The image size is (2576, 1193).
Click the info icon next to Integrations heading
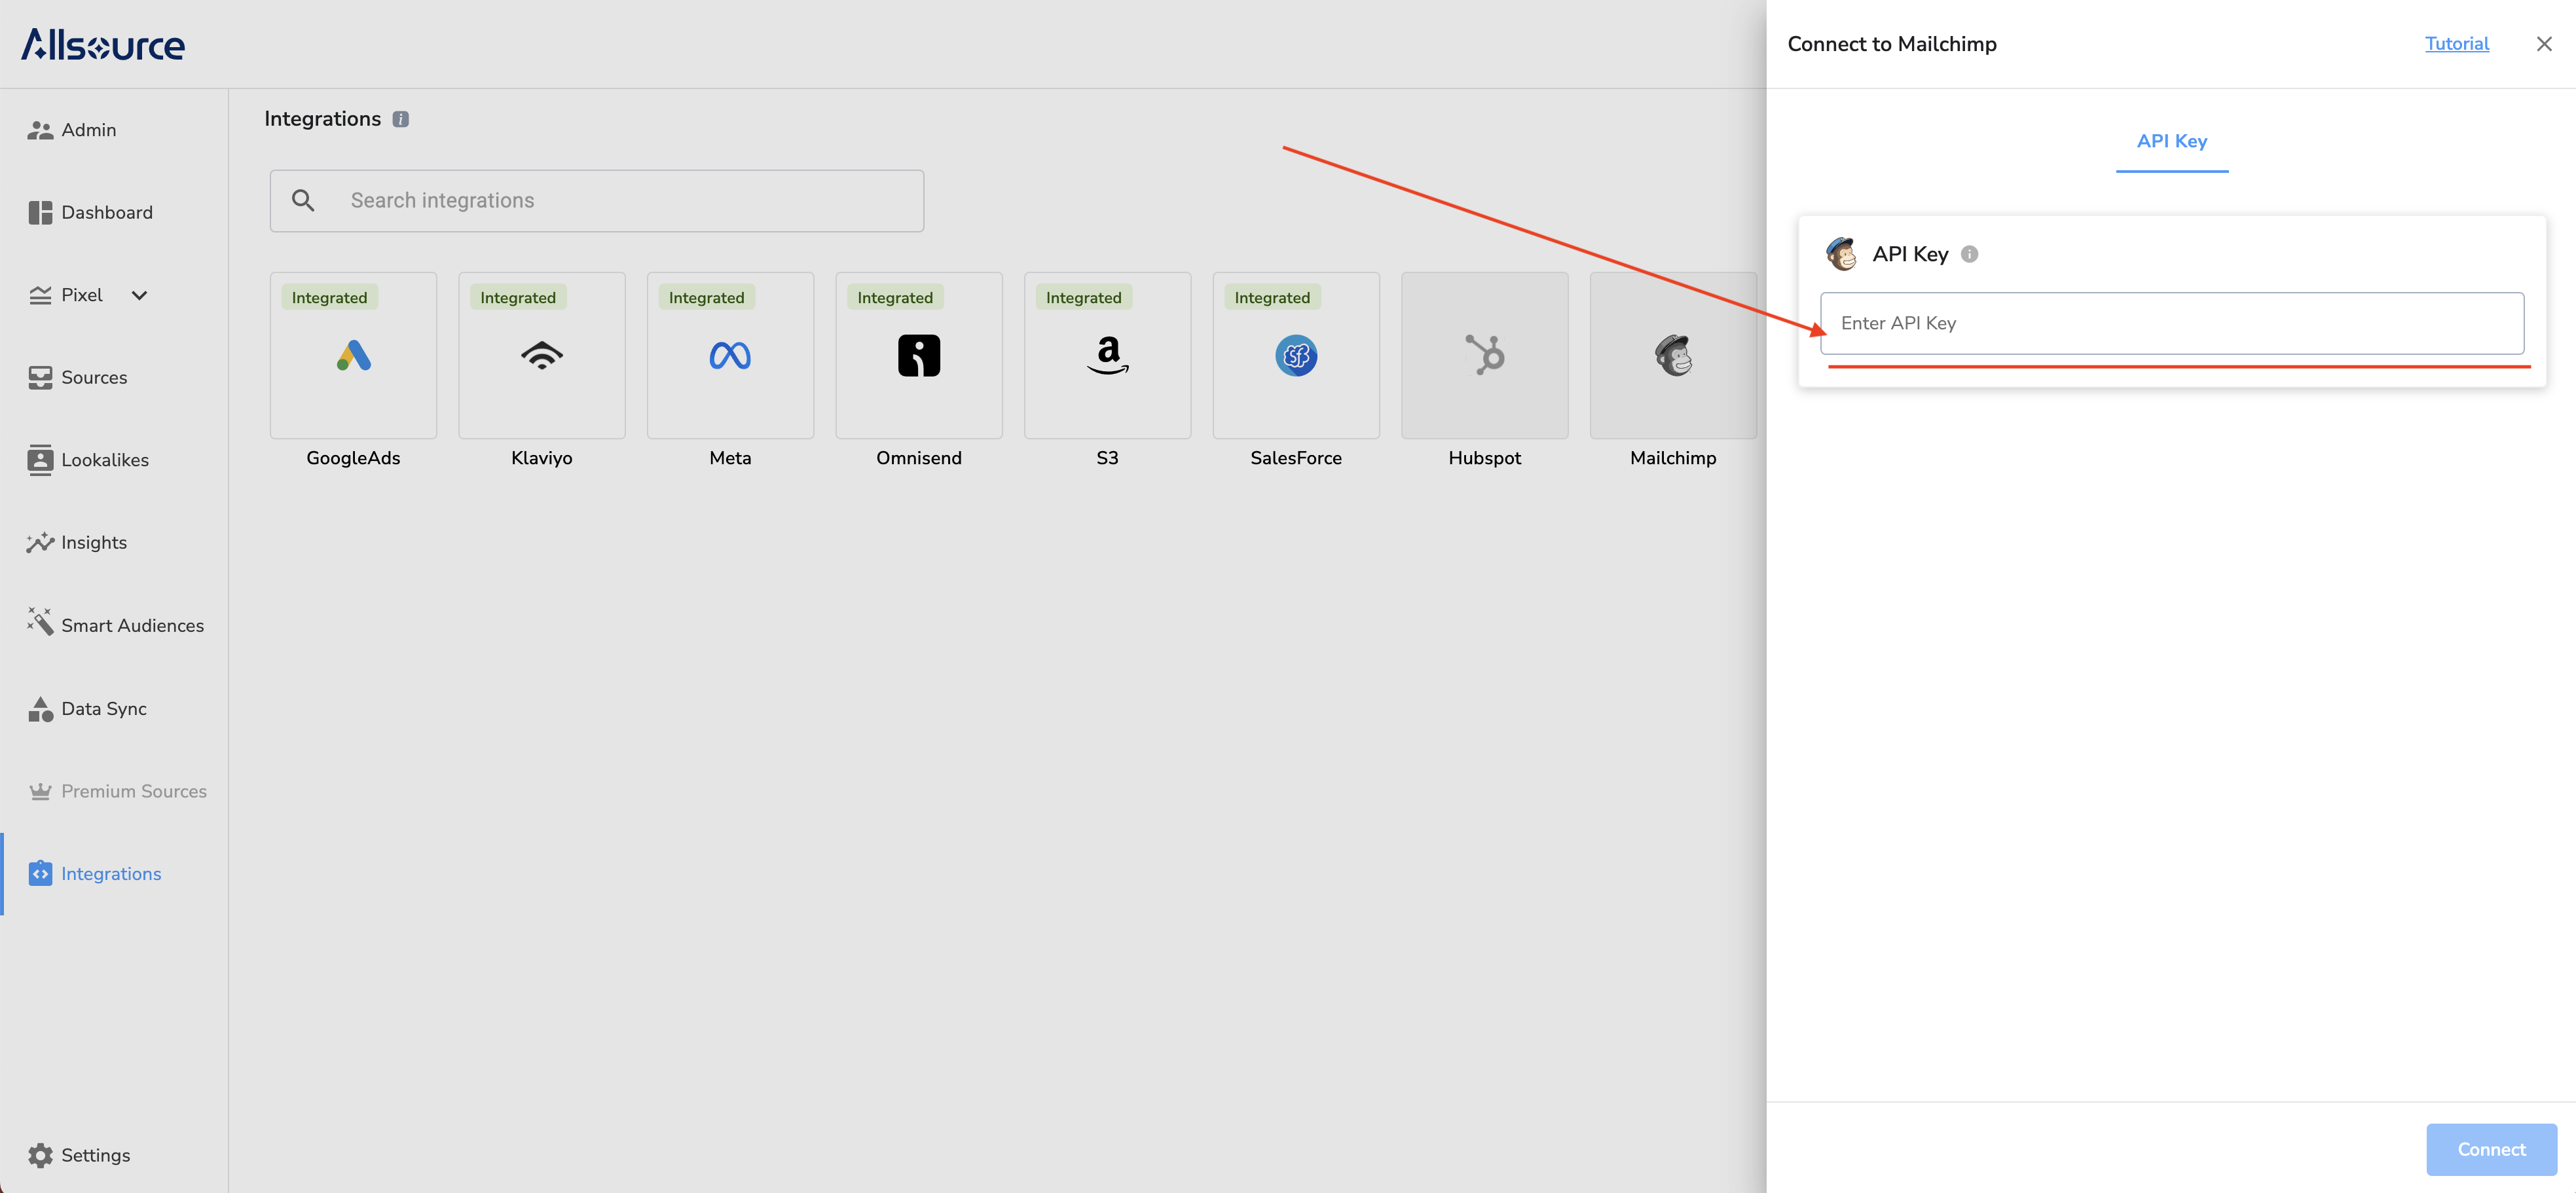click(x=400, y=119)
